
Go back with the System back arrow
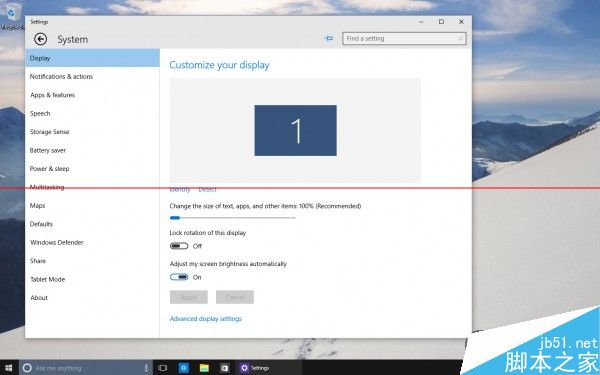point(40,39)
